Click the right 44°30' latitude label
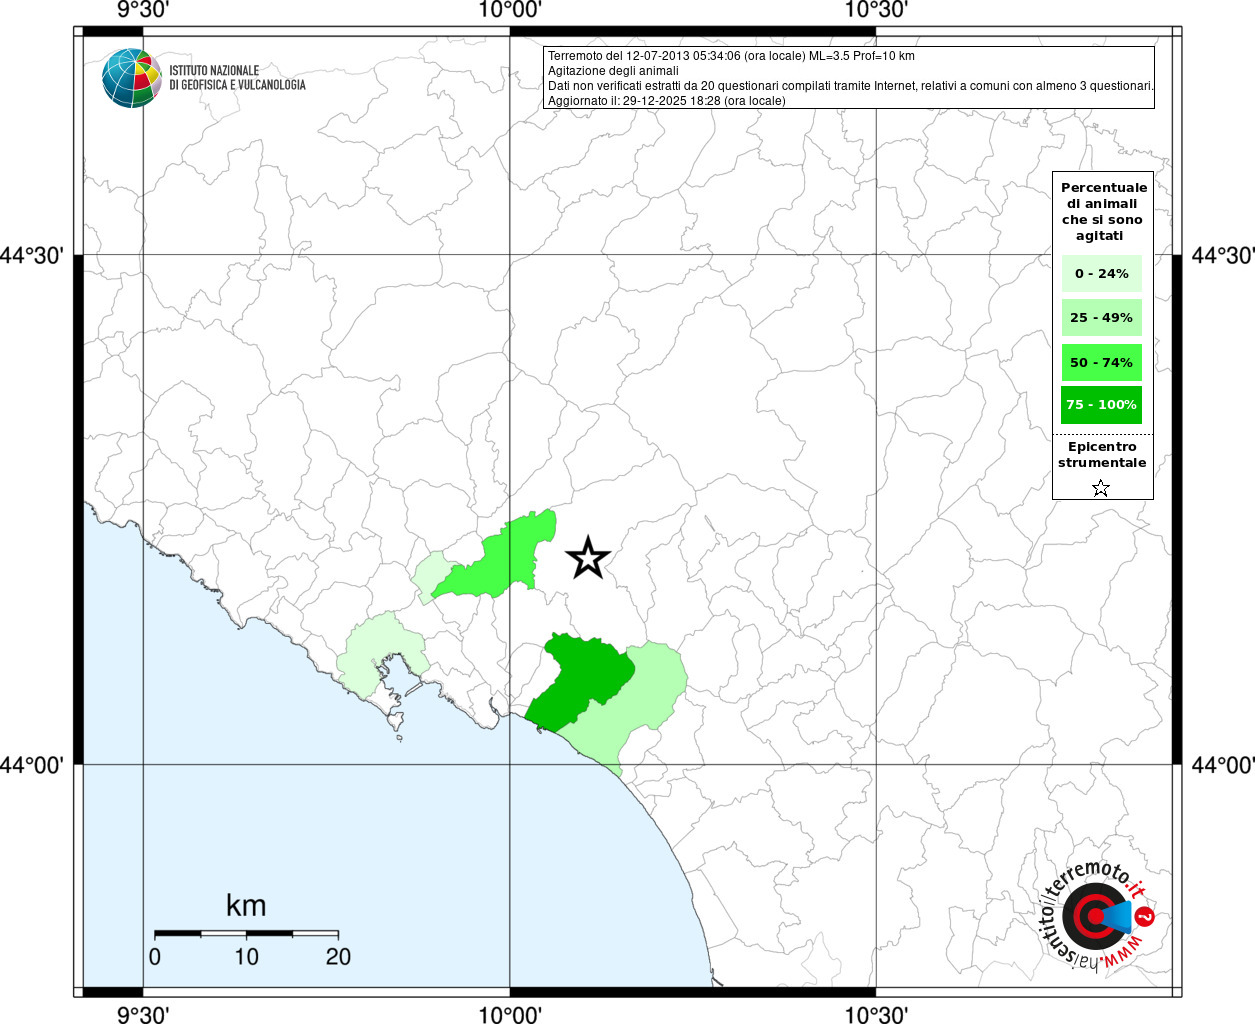Image resolution: width=1255 pixels, height=1024 pixels. coord(1222,256)
